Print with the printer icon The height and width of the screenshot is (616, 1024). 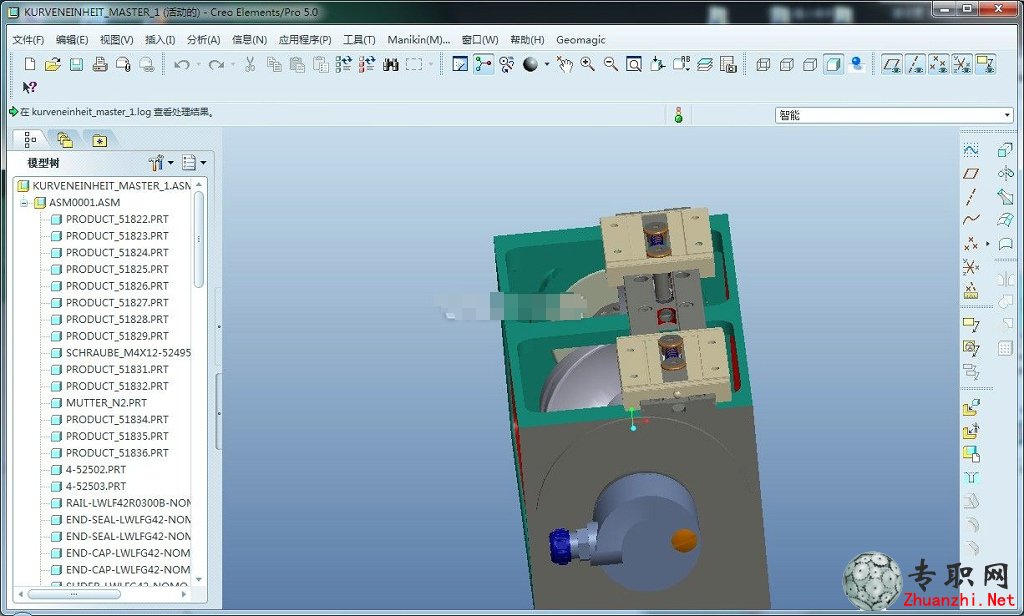pos(100,64)
